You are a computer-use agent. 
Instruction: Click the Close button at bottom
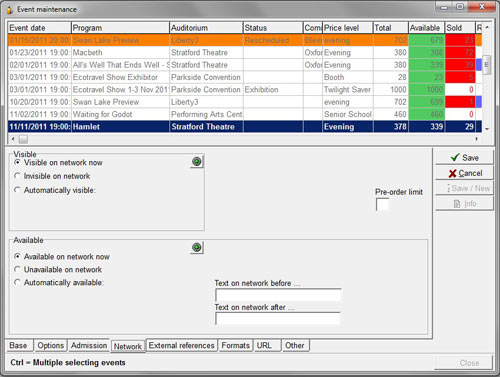point(464,363)
